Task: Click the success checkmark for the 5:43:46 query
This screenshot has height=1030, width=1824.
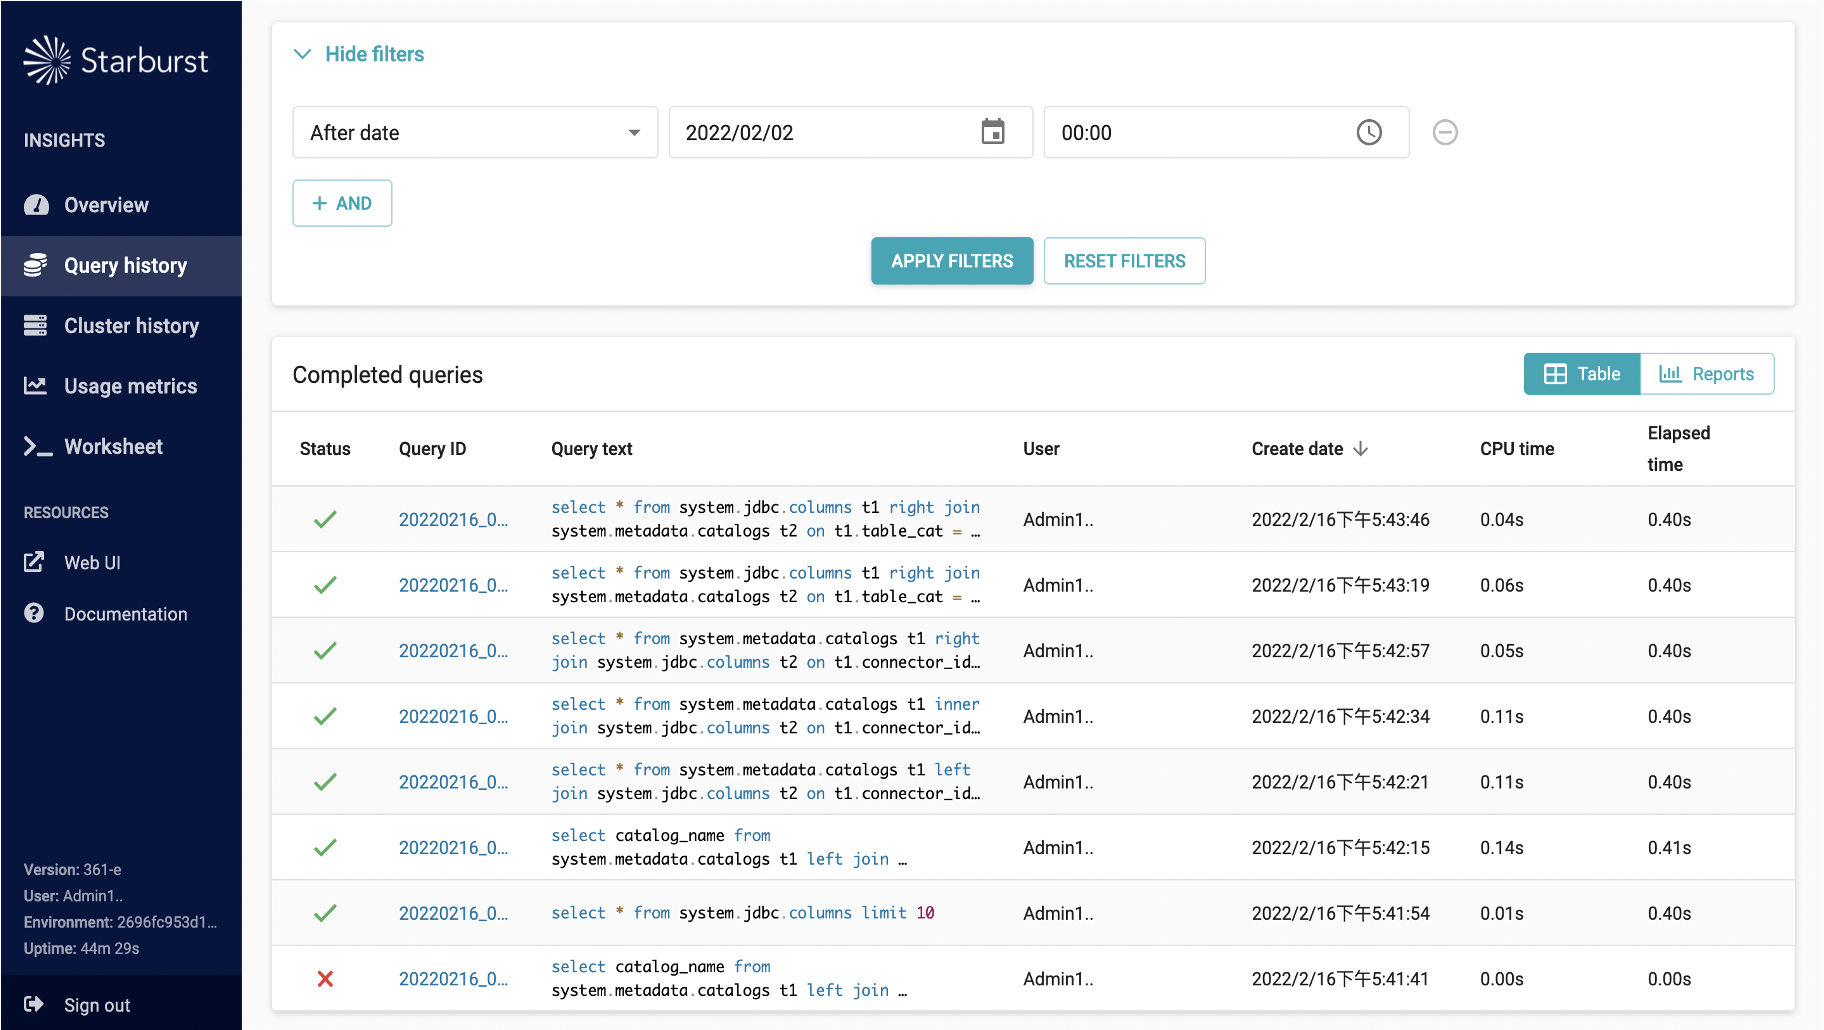Action: (325, 519)
